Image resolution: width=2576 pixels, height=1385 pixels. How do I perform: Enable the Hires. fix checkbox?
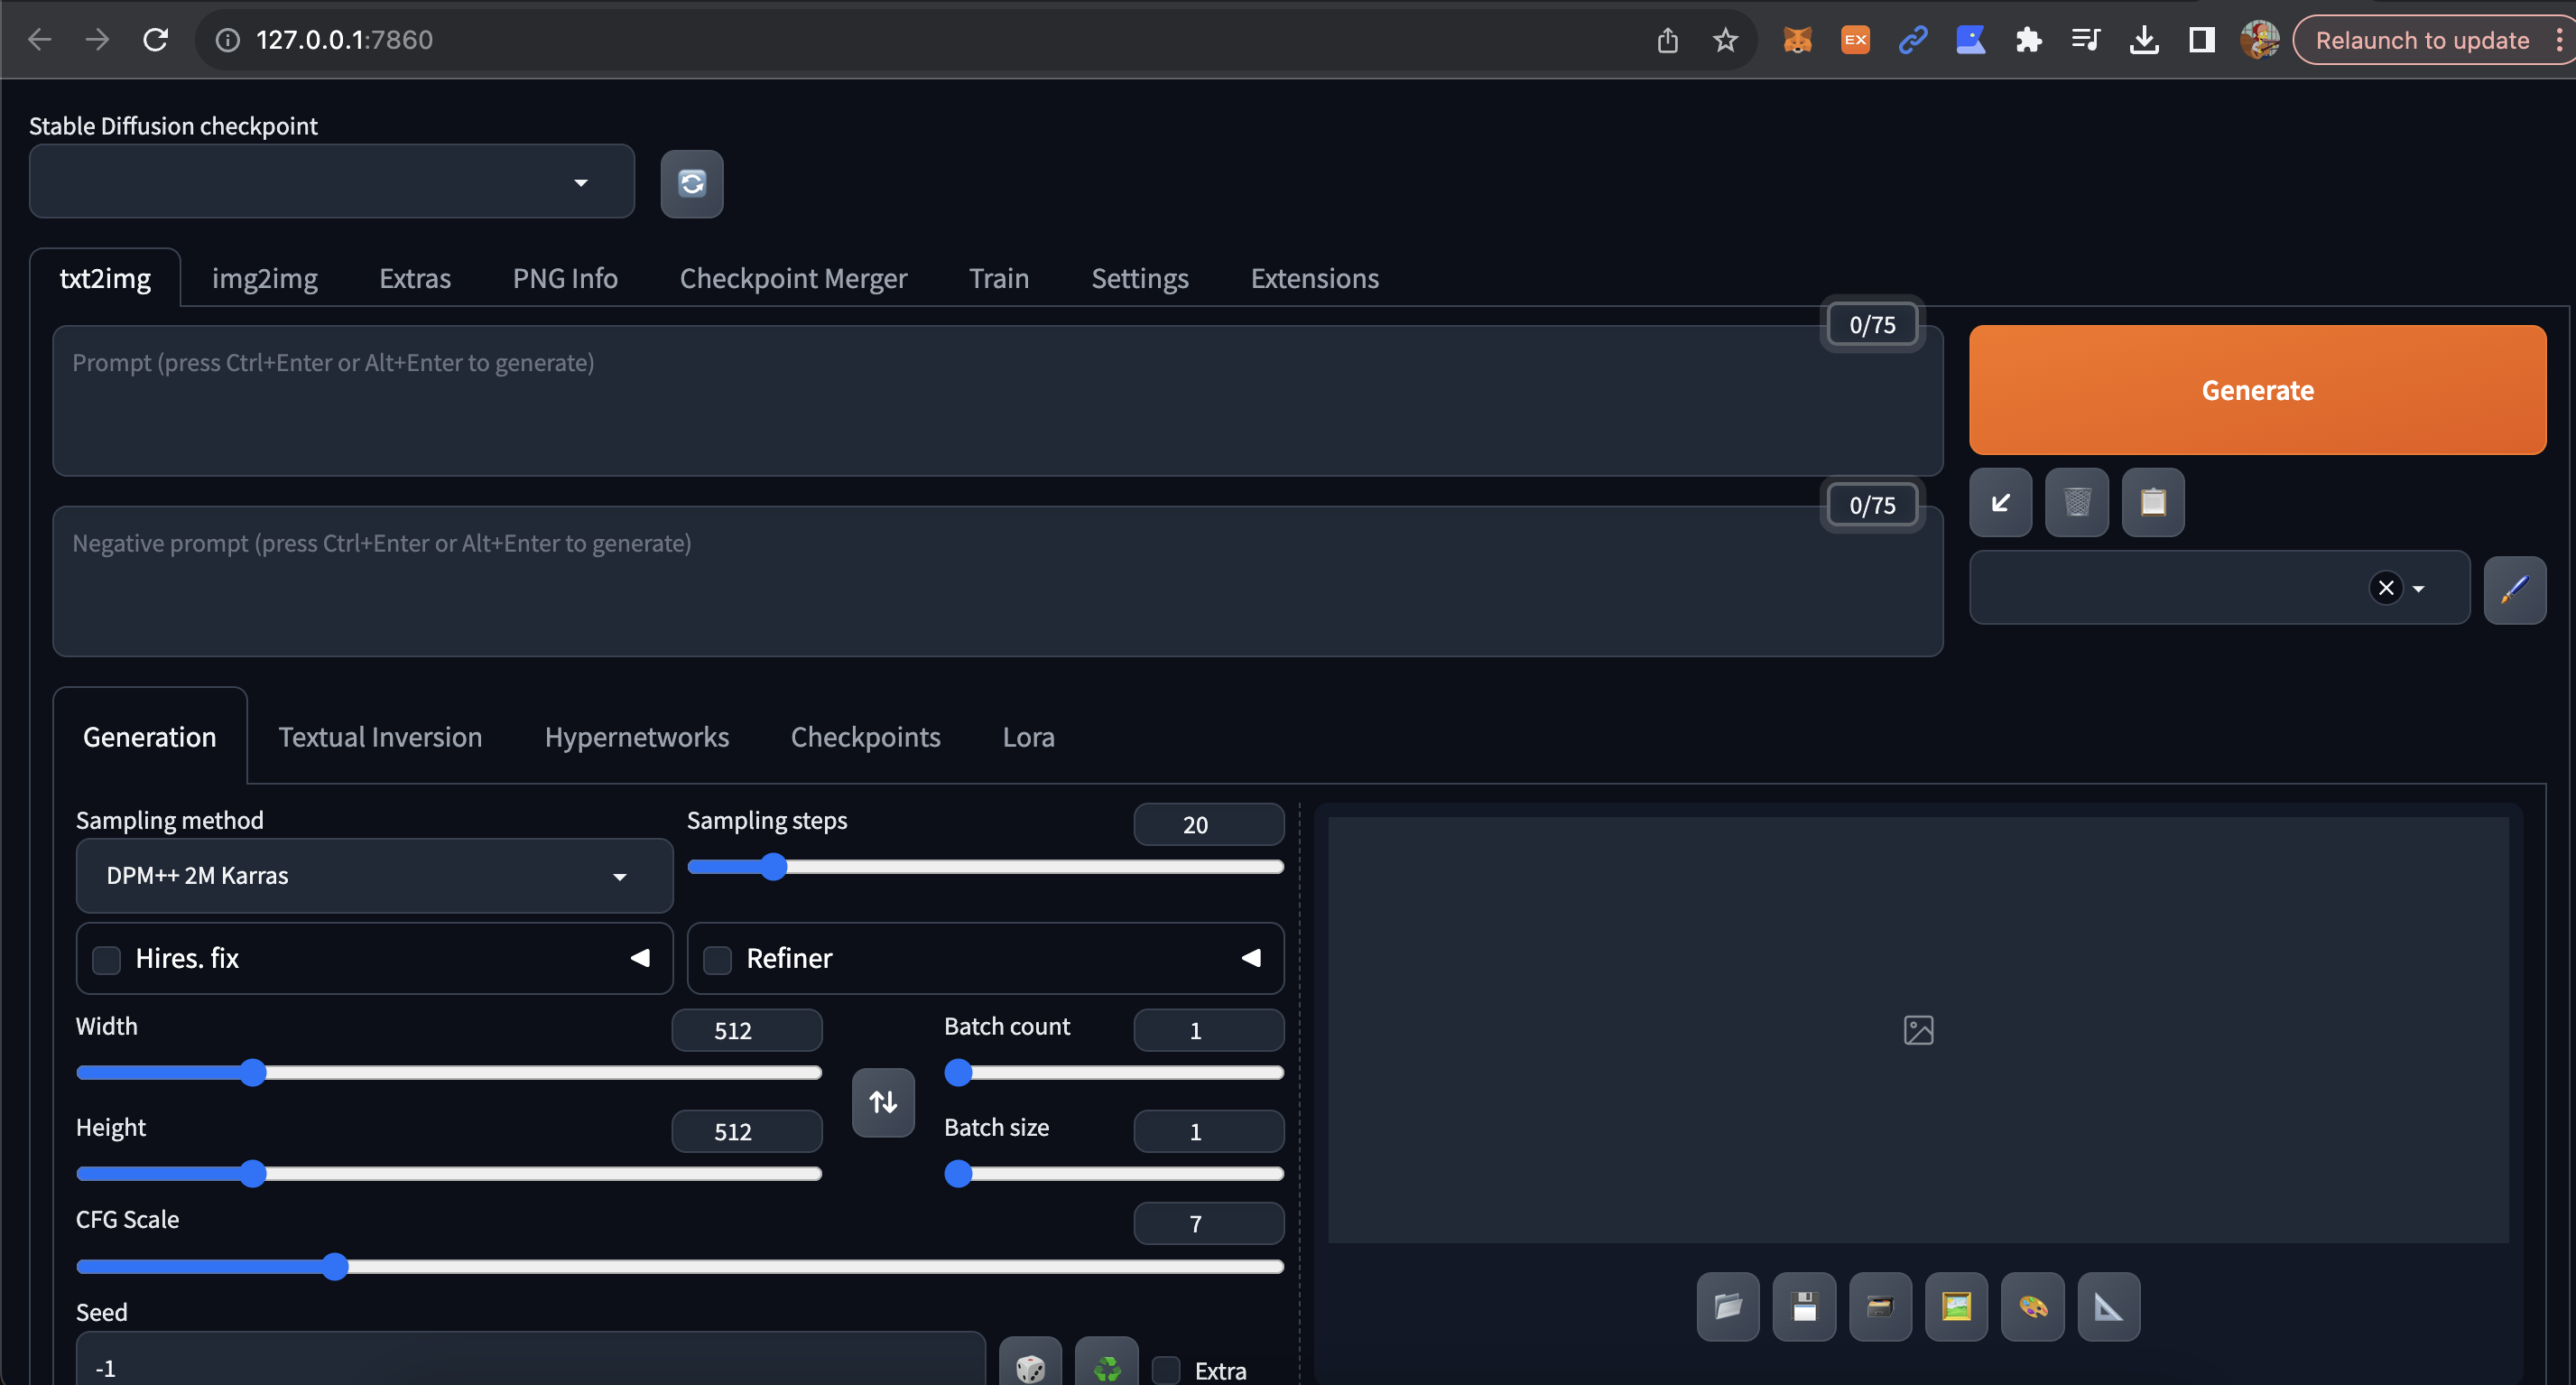coord(106,959)
